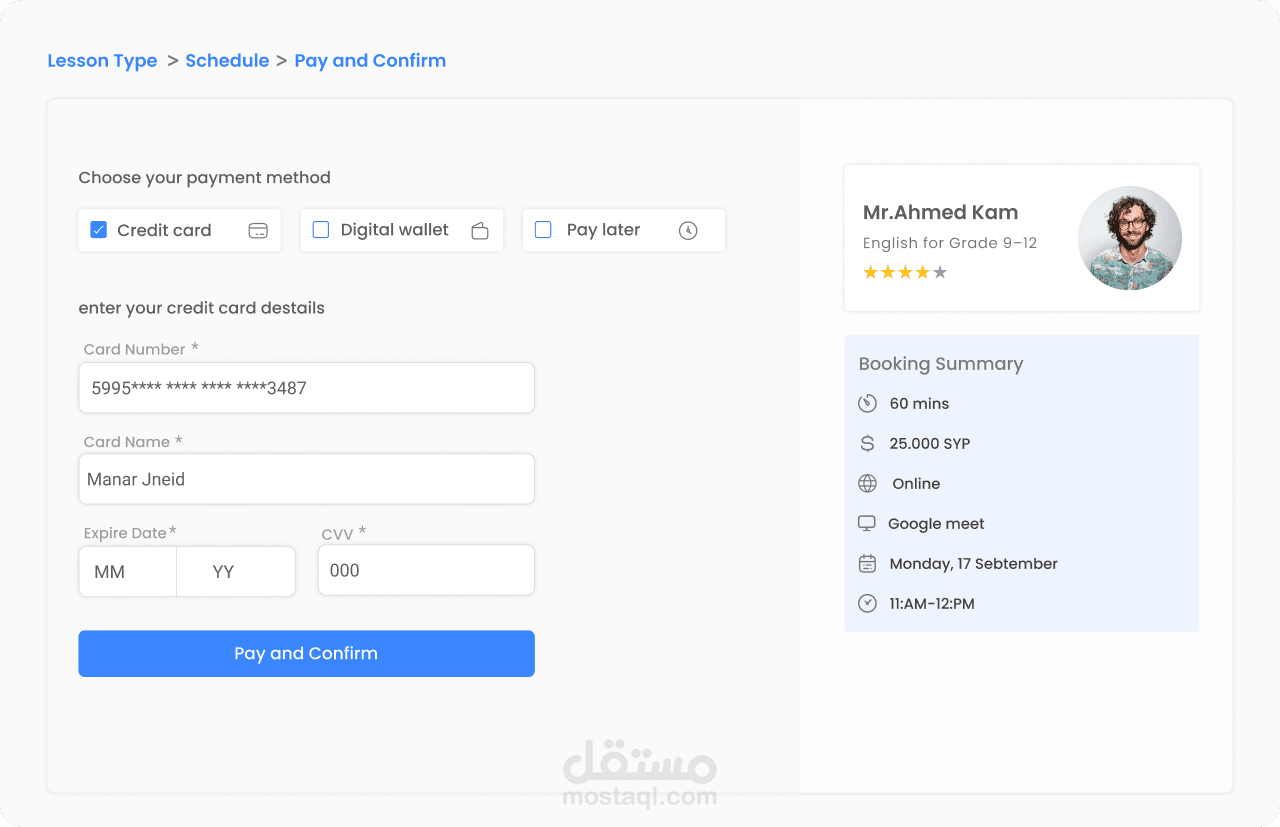The image size is (1280, 827).
Task: Click the calendar icon beside Monday date
Action: 867,563
